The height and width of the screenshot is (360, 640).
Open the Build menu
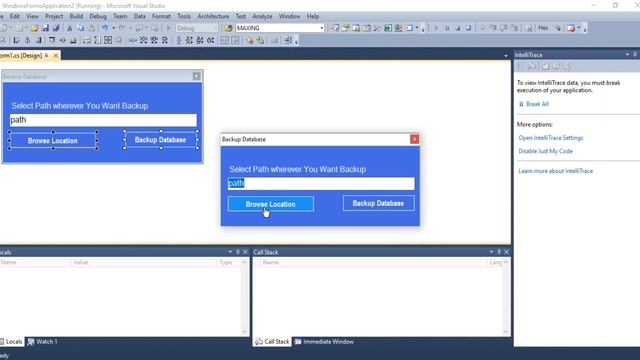click(76, 16)
